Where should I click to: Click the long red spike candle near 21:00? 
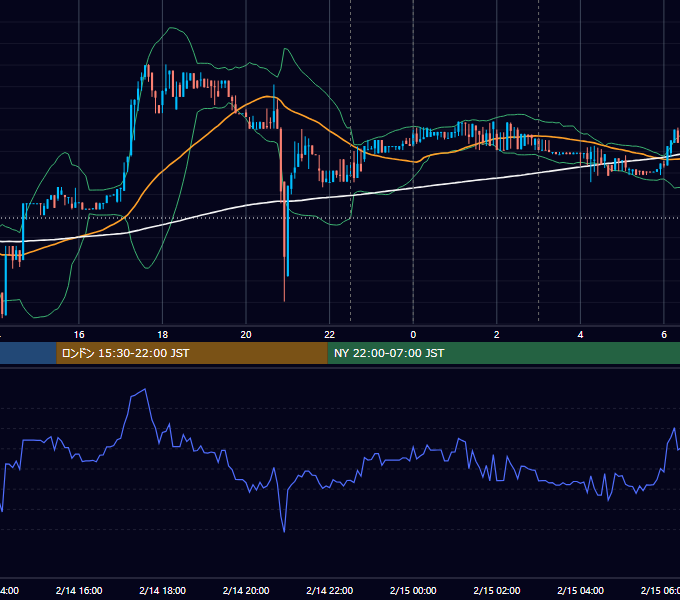tap(284, 242)
